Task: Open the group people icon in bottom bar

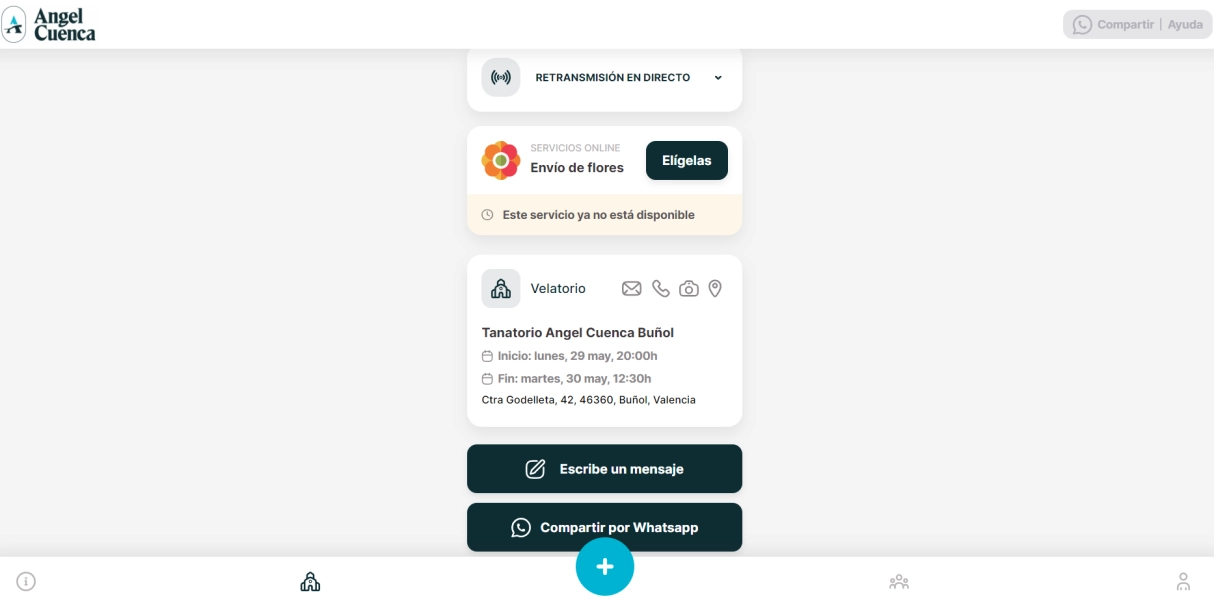Action: point(899,581)
